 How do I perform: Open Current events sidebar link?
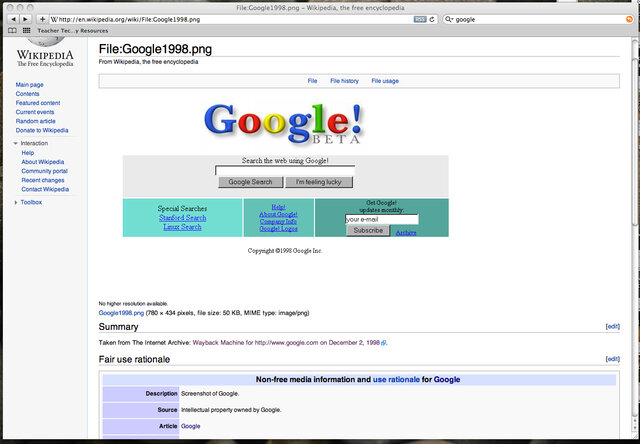(x=35, y=112)
